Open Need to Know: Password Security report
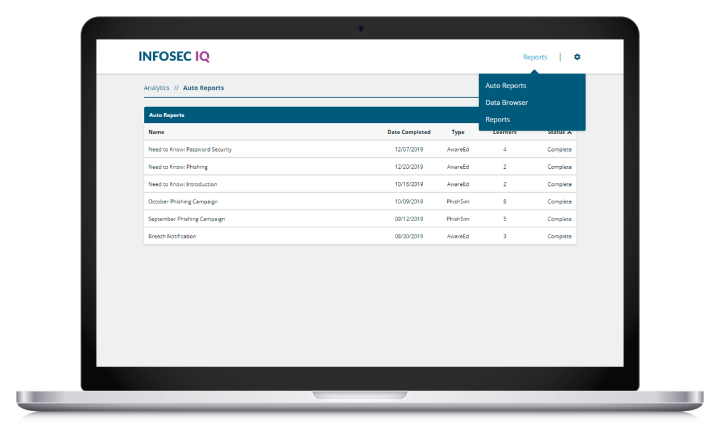Screen dimensions: 720x428 pyautogui.click(x=190, y=149)
